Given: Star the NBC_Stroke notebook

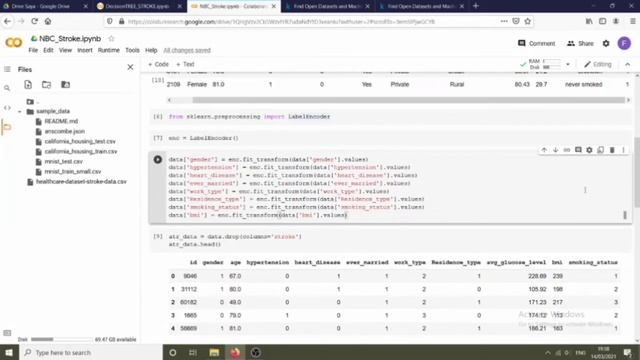Looking at the screenshot, I should coord(111,38).
